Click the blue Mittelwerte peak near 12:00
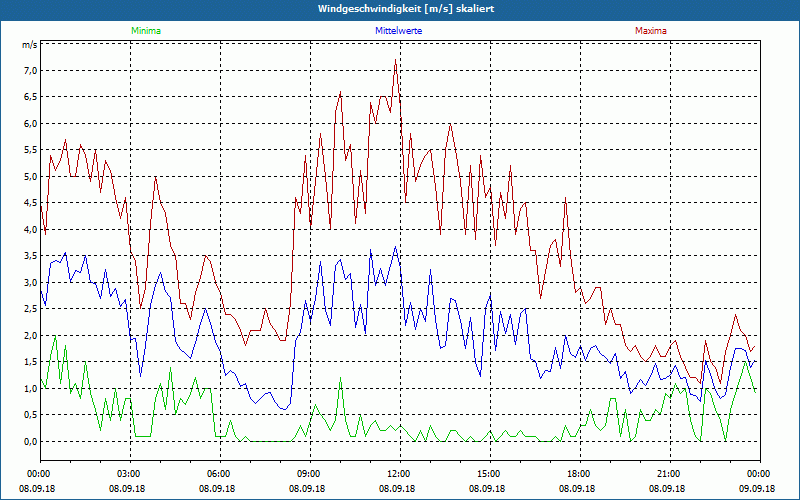The width and height of the screenshot is (800, 500). pos(395,247)
